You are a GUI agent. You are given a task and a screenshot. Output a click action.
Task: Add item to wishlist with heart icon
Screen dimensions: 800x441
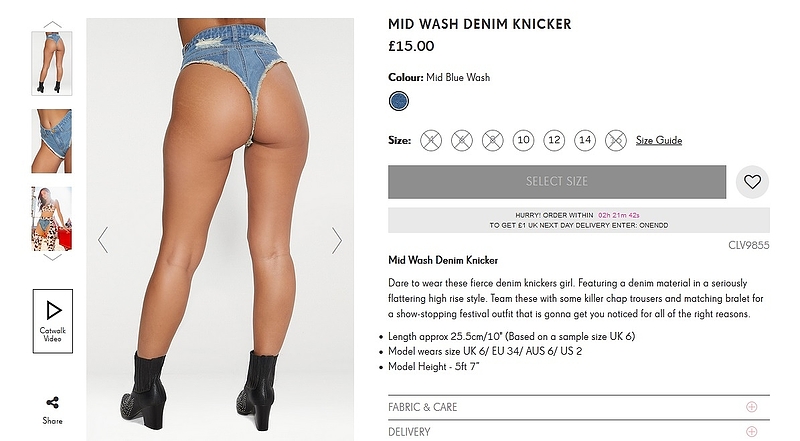pyautogui.click(x=752, y=182)
